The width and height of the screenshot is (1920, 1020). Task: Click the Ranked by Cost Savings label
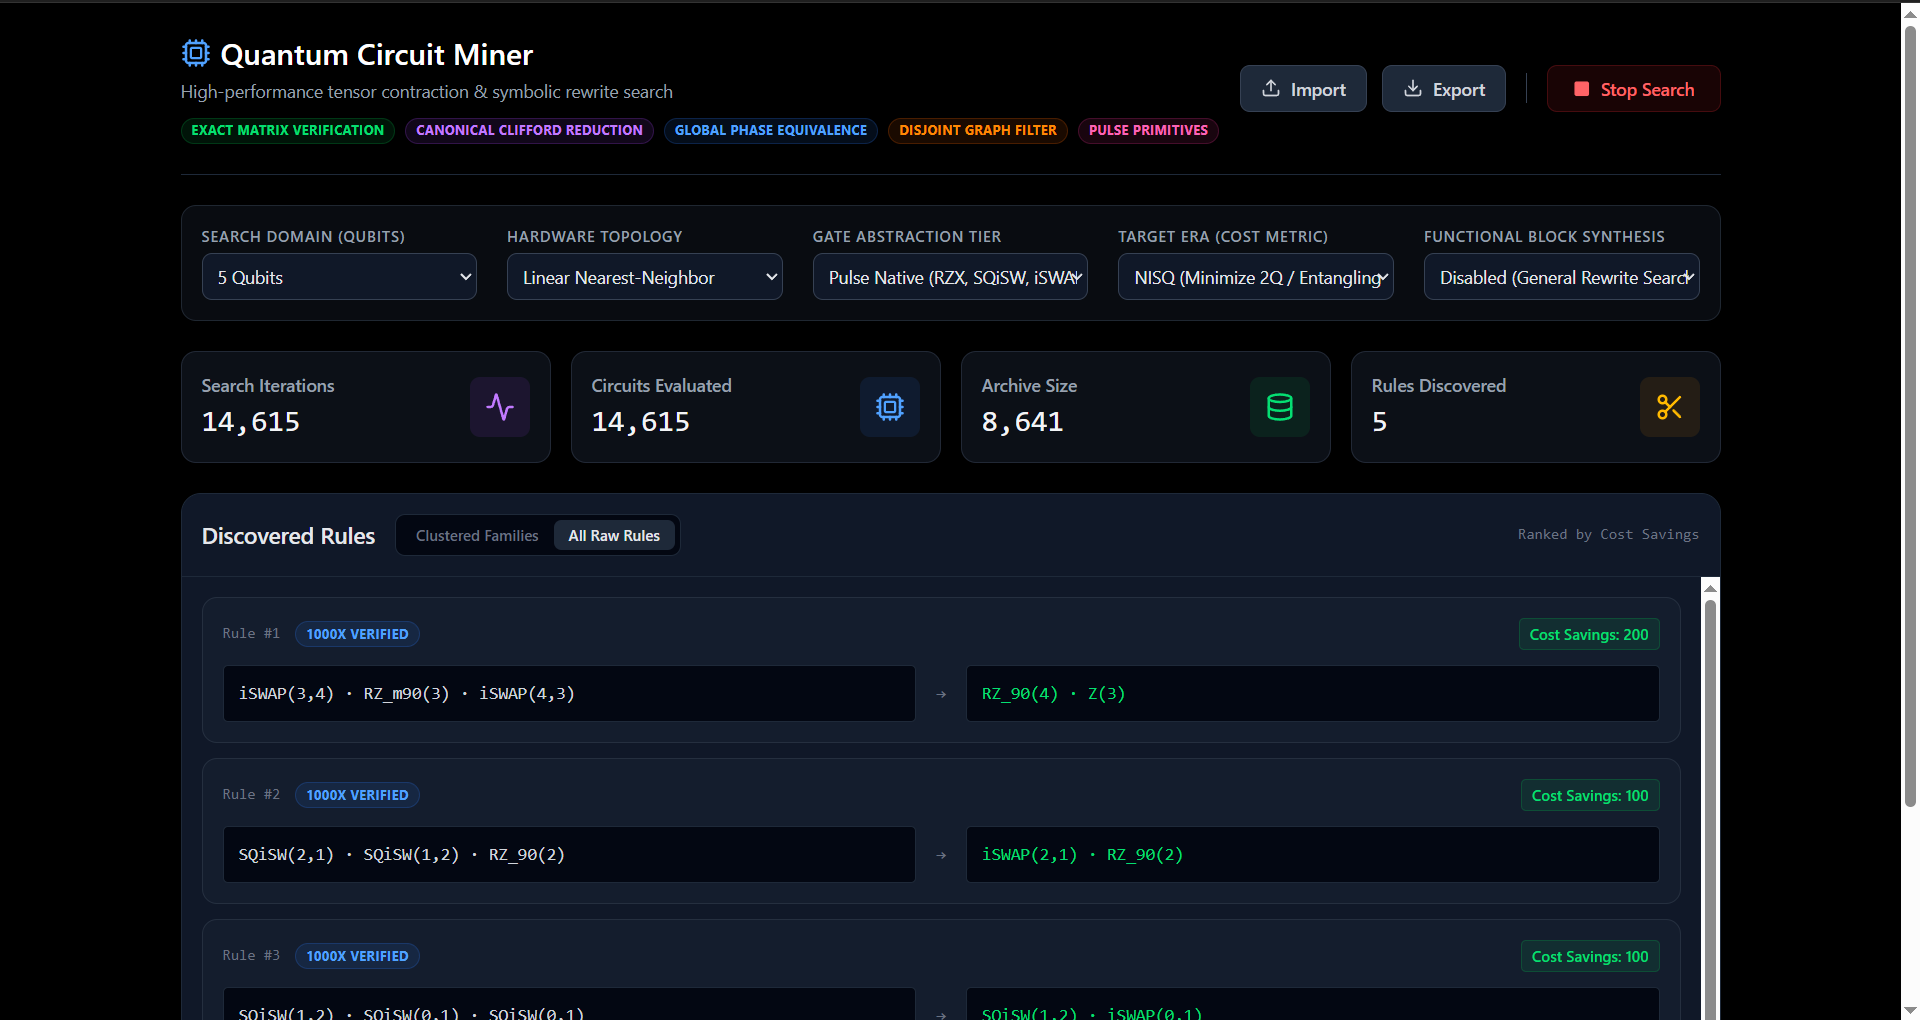click(x=1608, y=534)
